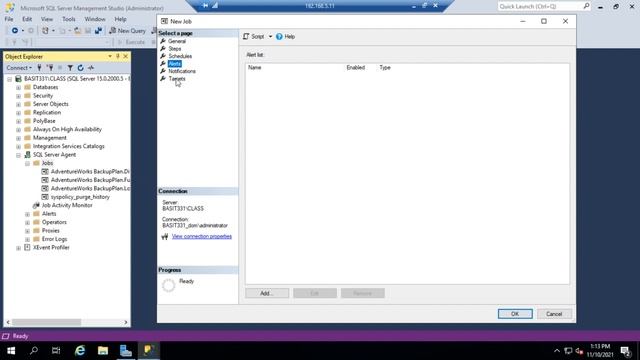640x360 pixels.
Task: Click the Disconnect plug icon
Action: coord(50,68)
